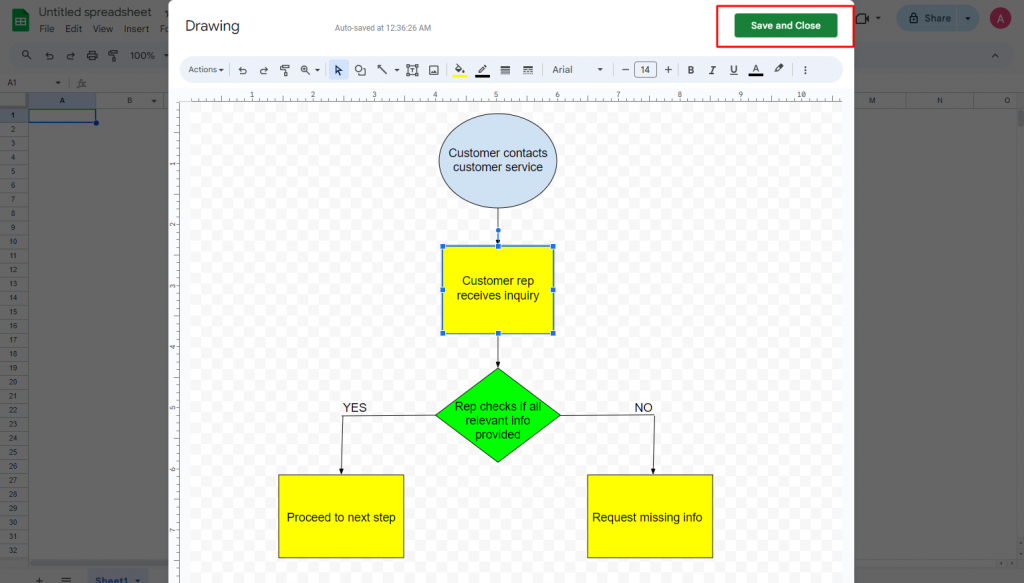Toggle underline formatting
The height and width of the screenshot is (583, 1024).
click(733, 70)
